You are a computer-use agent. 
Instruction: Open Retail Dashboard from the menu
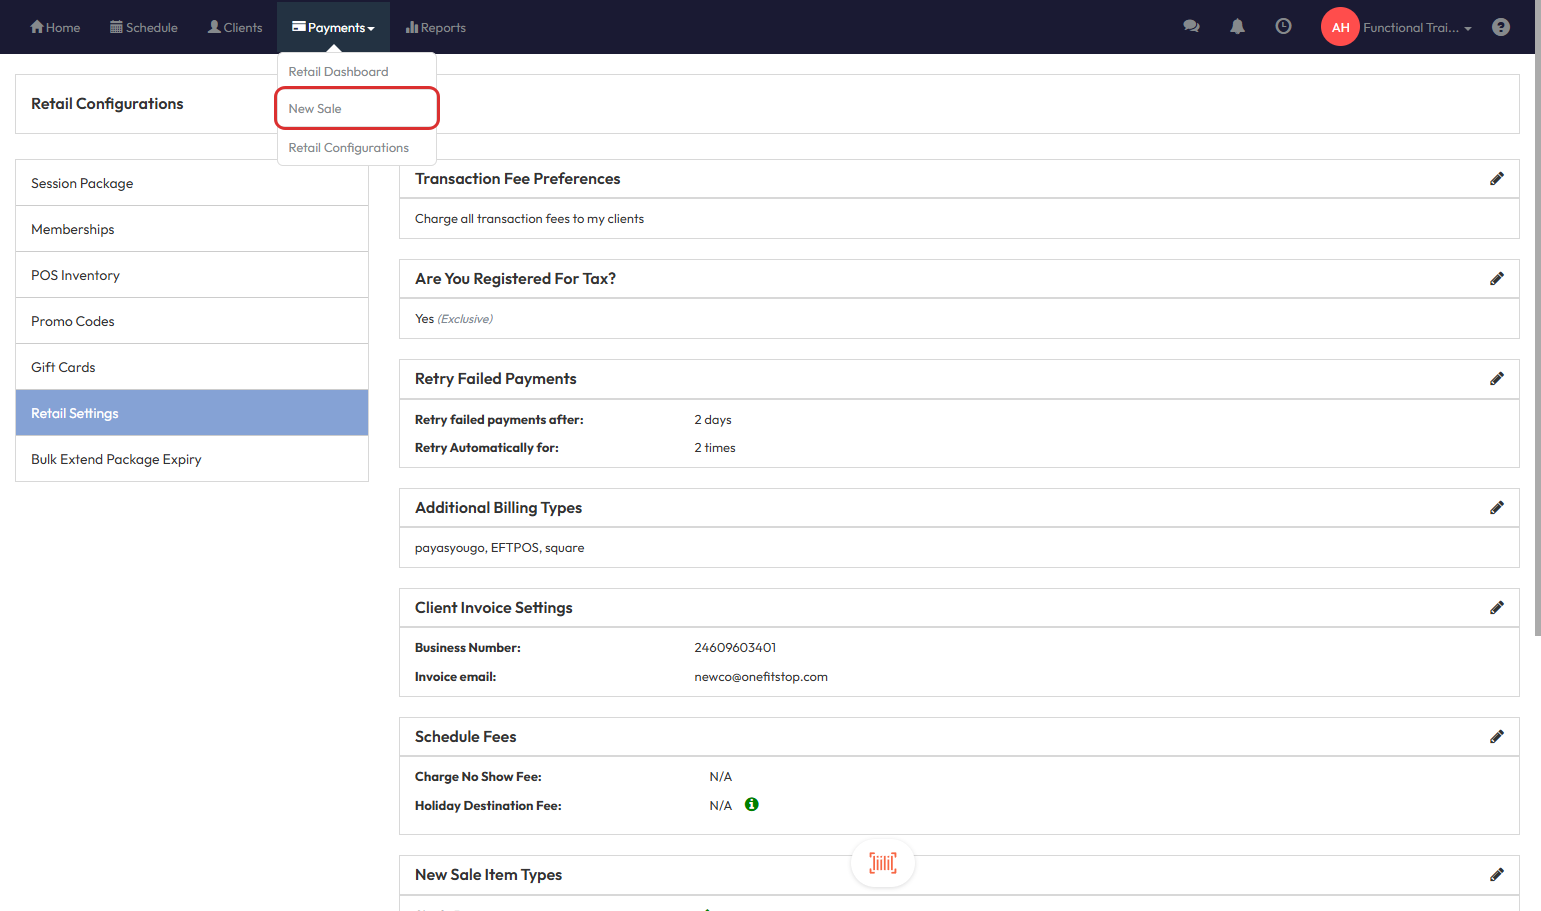(x=338, y=72)
